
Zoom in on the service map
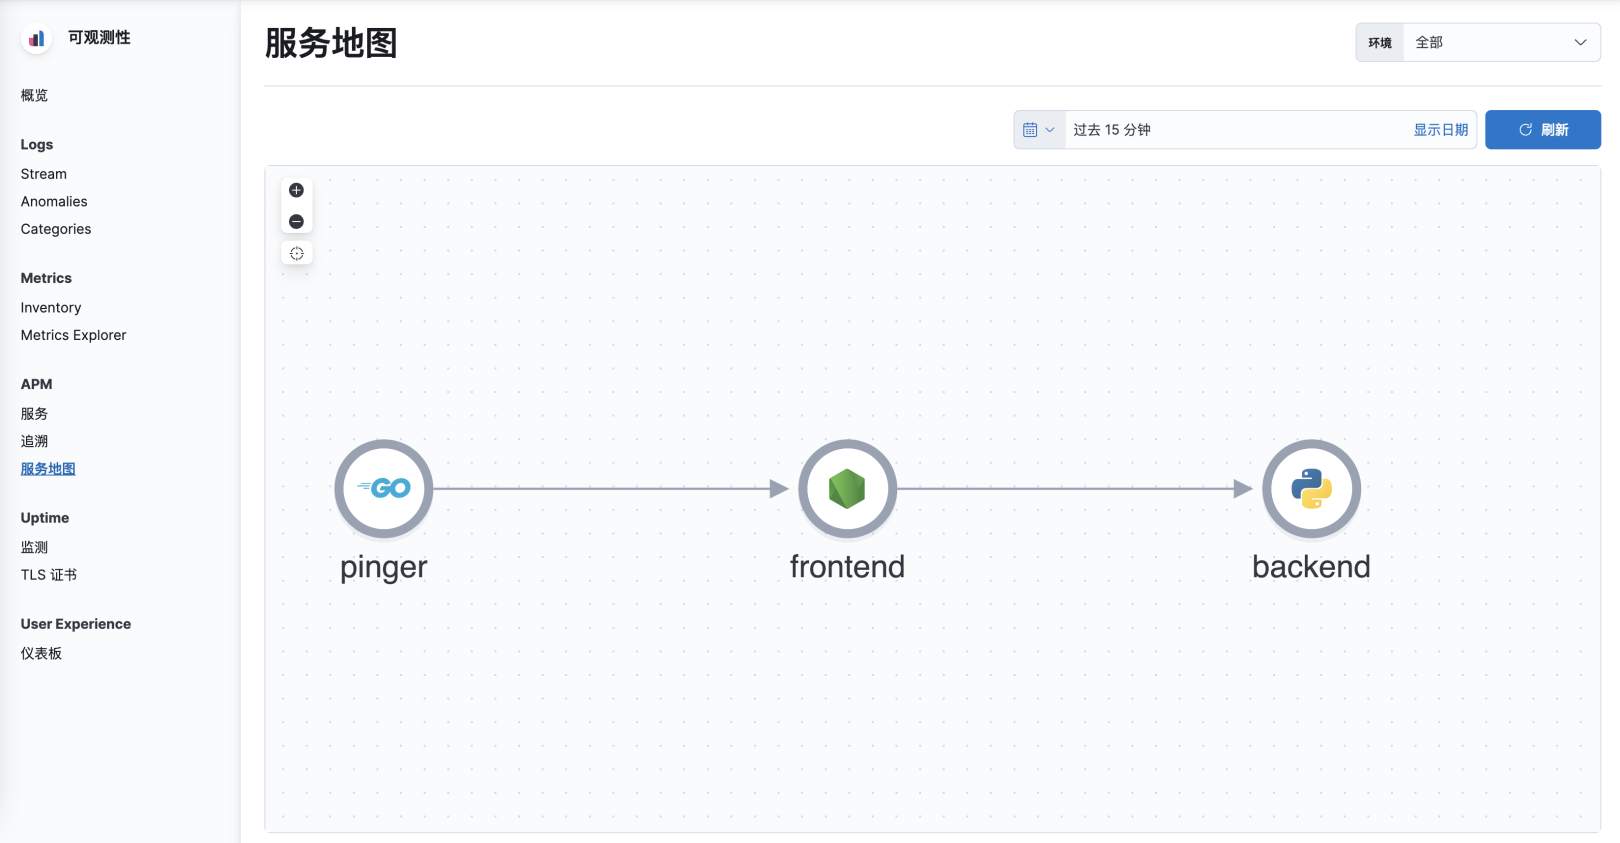tap(296, 189)
